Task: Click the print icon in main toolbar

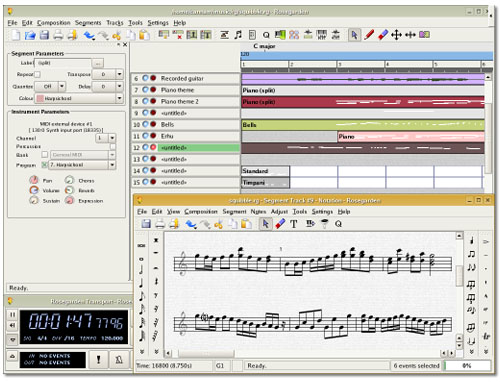Action: click(x=58, y=35)
